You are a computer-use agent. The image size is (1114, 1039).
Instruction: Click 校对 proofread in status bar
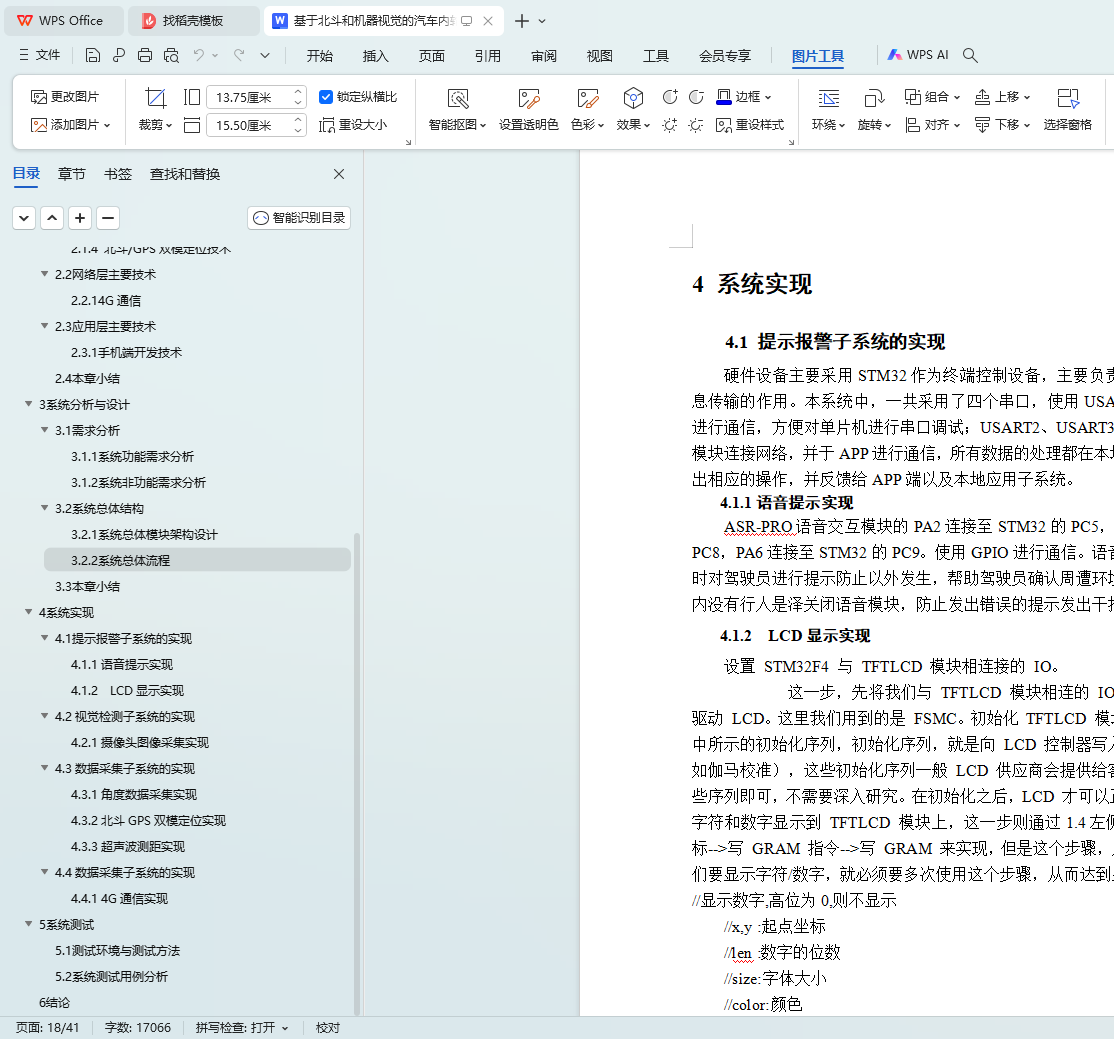[x=328, y=1028]
